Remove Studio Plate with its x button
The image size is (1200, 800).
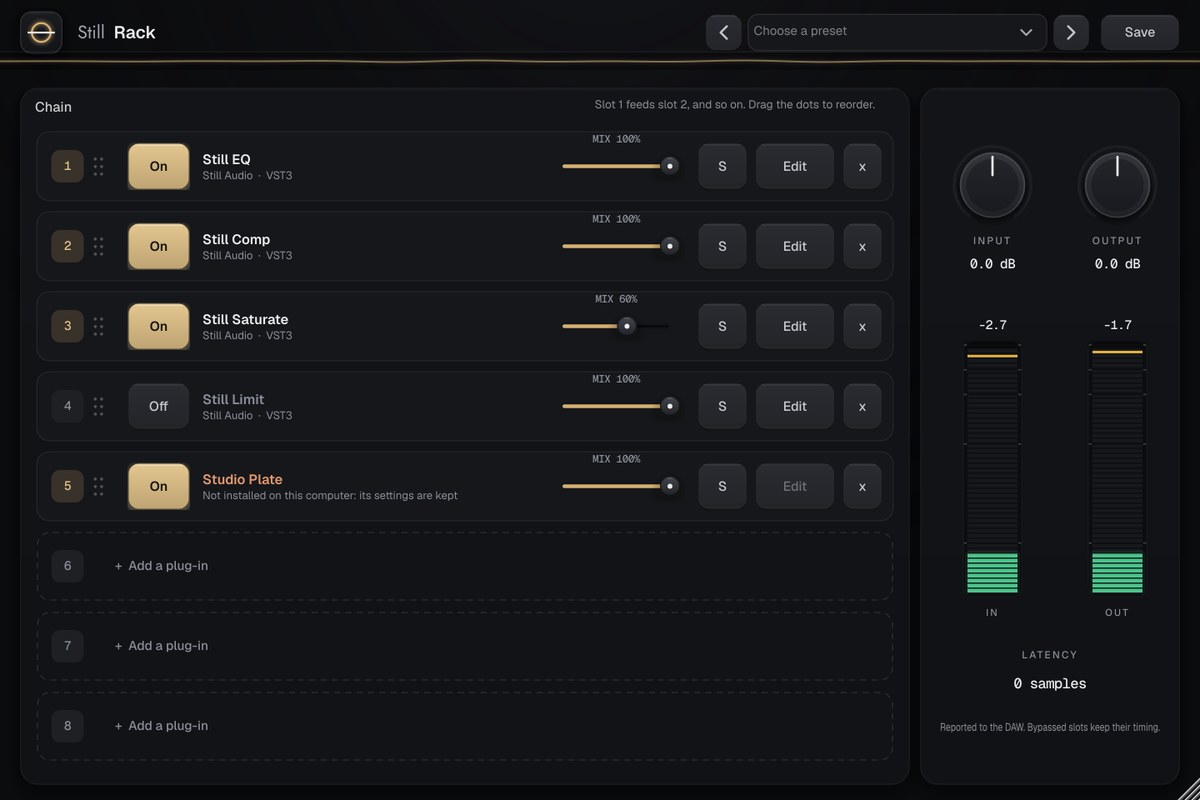862,486
